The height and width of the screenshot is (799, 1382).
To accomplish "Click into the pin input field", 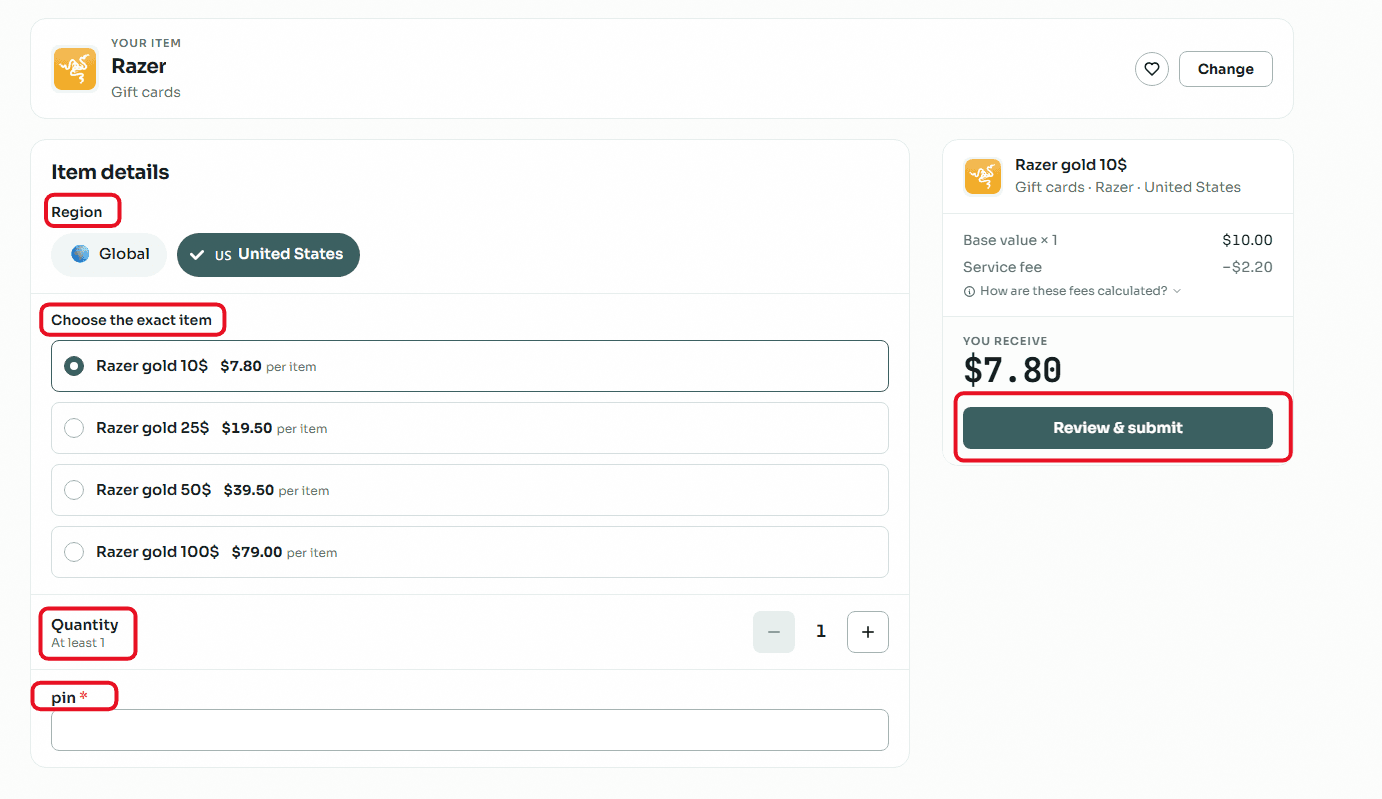I will coord(470,730).
